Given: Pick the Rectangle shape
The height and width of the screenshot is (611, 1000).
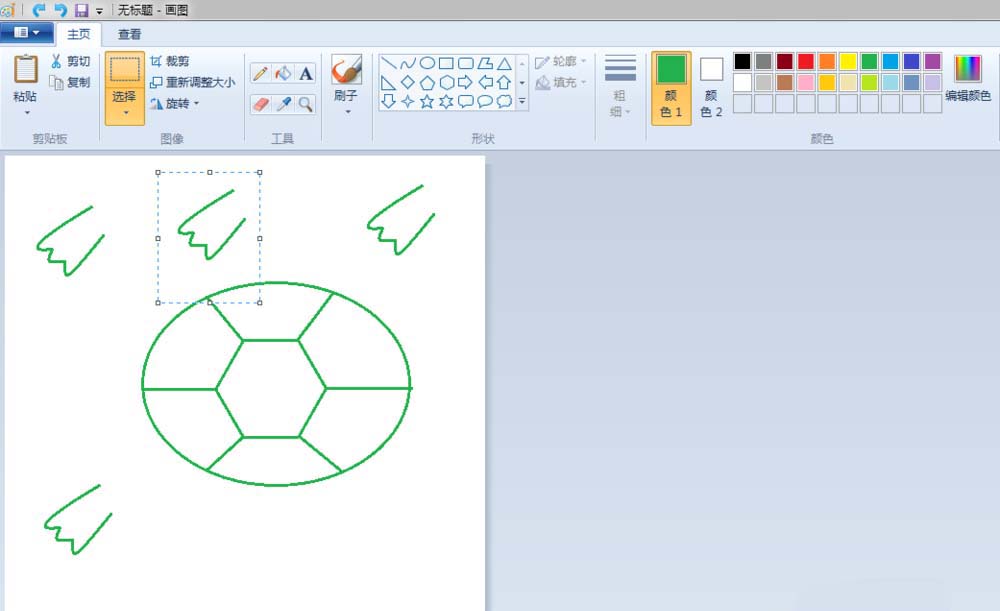Looking at the screenshot, I should click(x=446, y=63).
